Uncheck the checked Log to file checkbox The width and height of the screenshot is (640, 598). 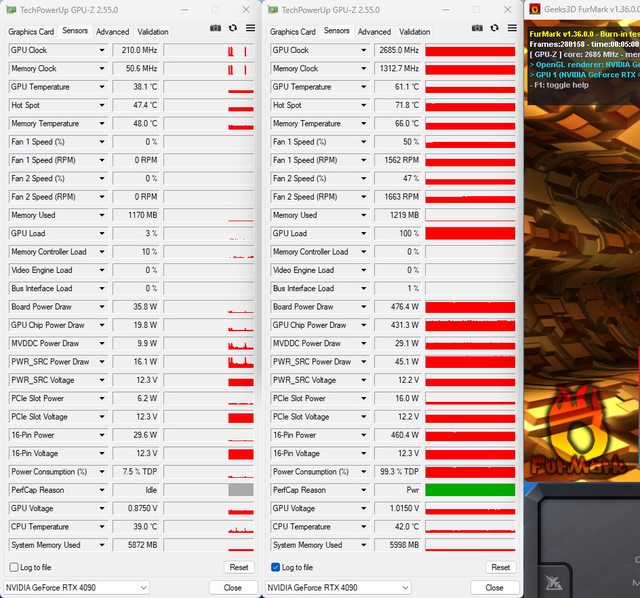tap(276, 567)
